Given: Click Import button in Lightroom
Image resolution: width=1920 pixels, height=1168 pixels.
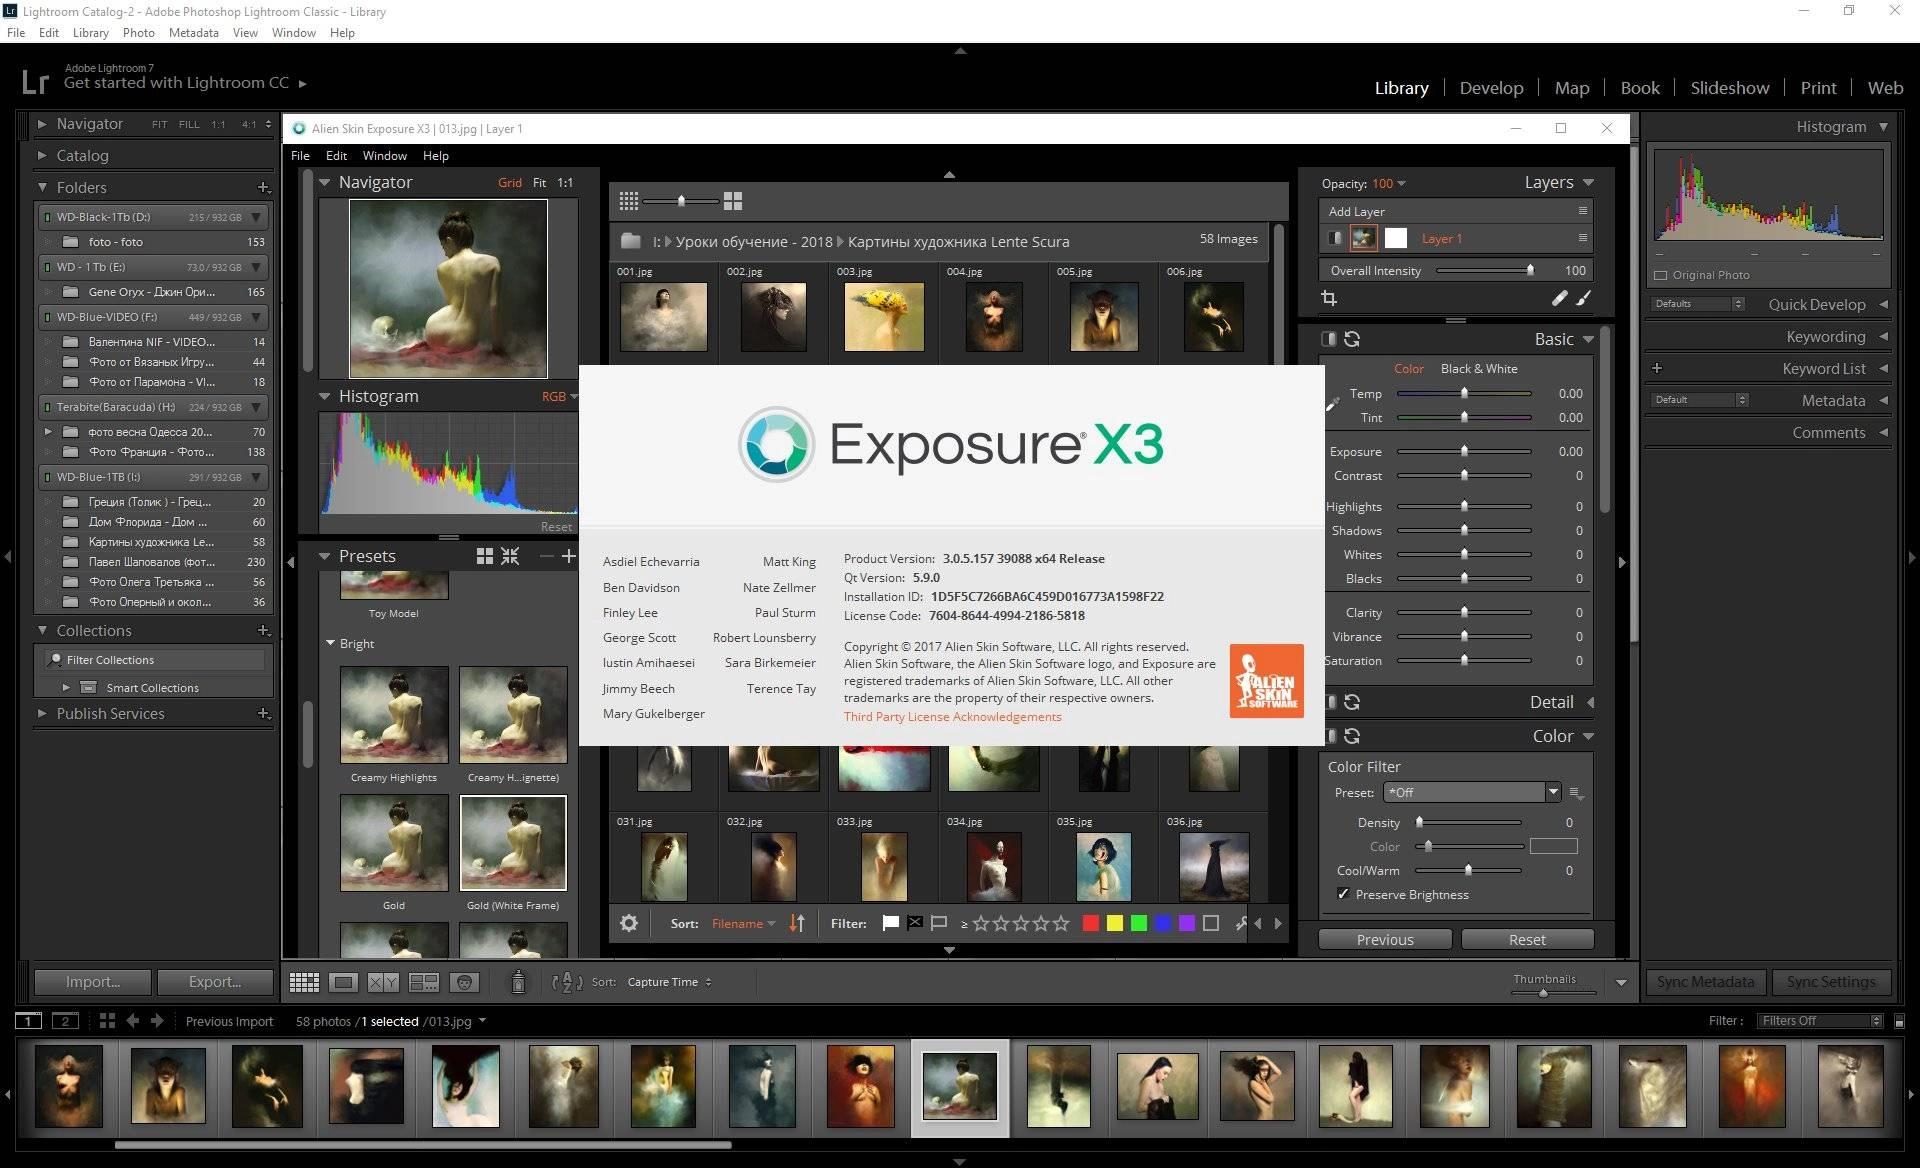Looking at the screenshot, I should (92, 982).
